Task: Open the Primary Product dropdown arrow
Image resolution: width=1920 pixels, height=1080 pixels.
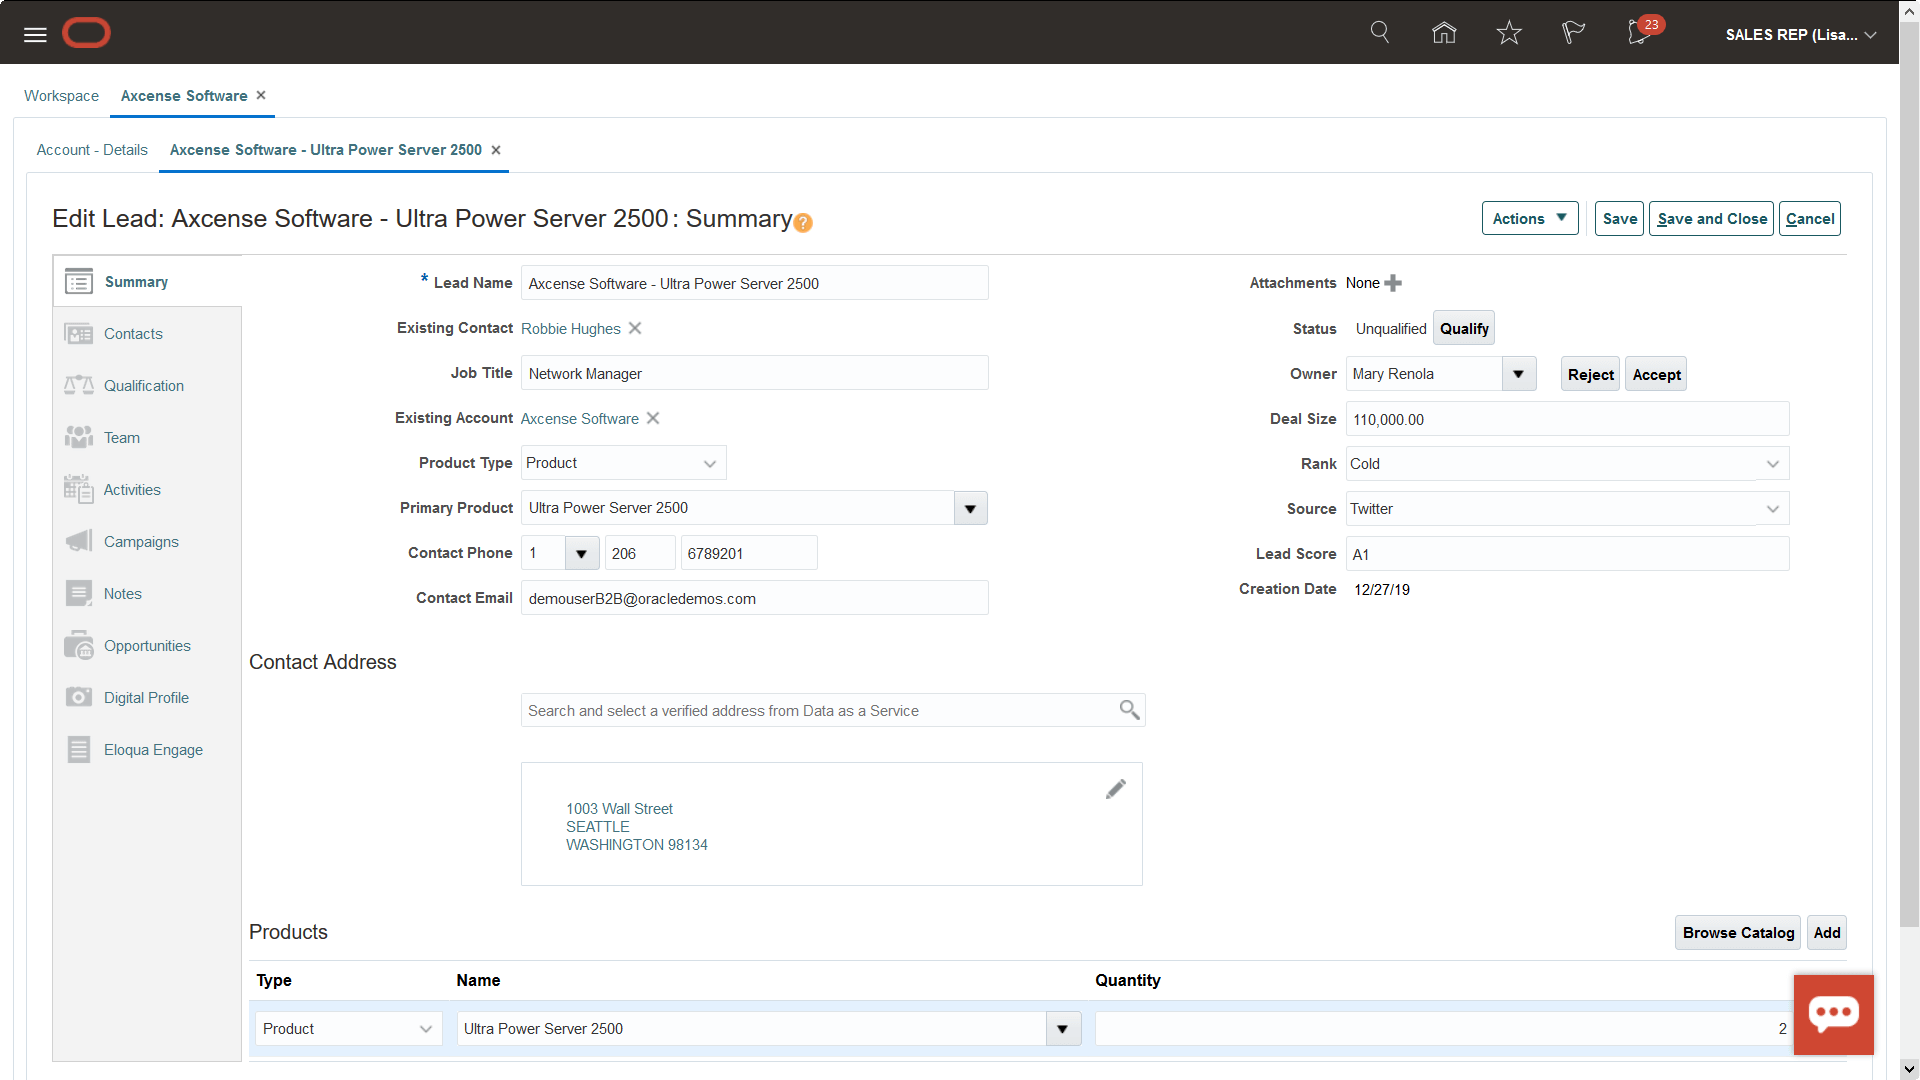Action: coord(969,508)
